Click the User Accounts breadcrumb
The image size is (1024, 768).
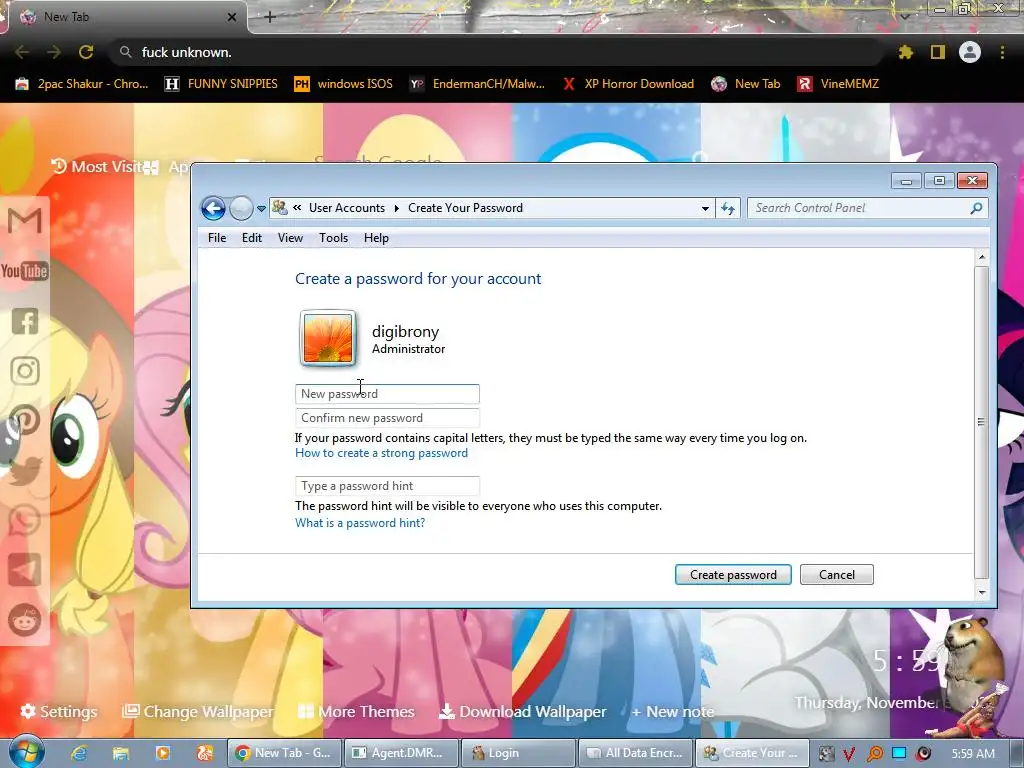pyautogui.click(x=347, y=208)
